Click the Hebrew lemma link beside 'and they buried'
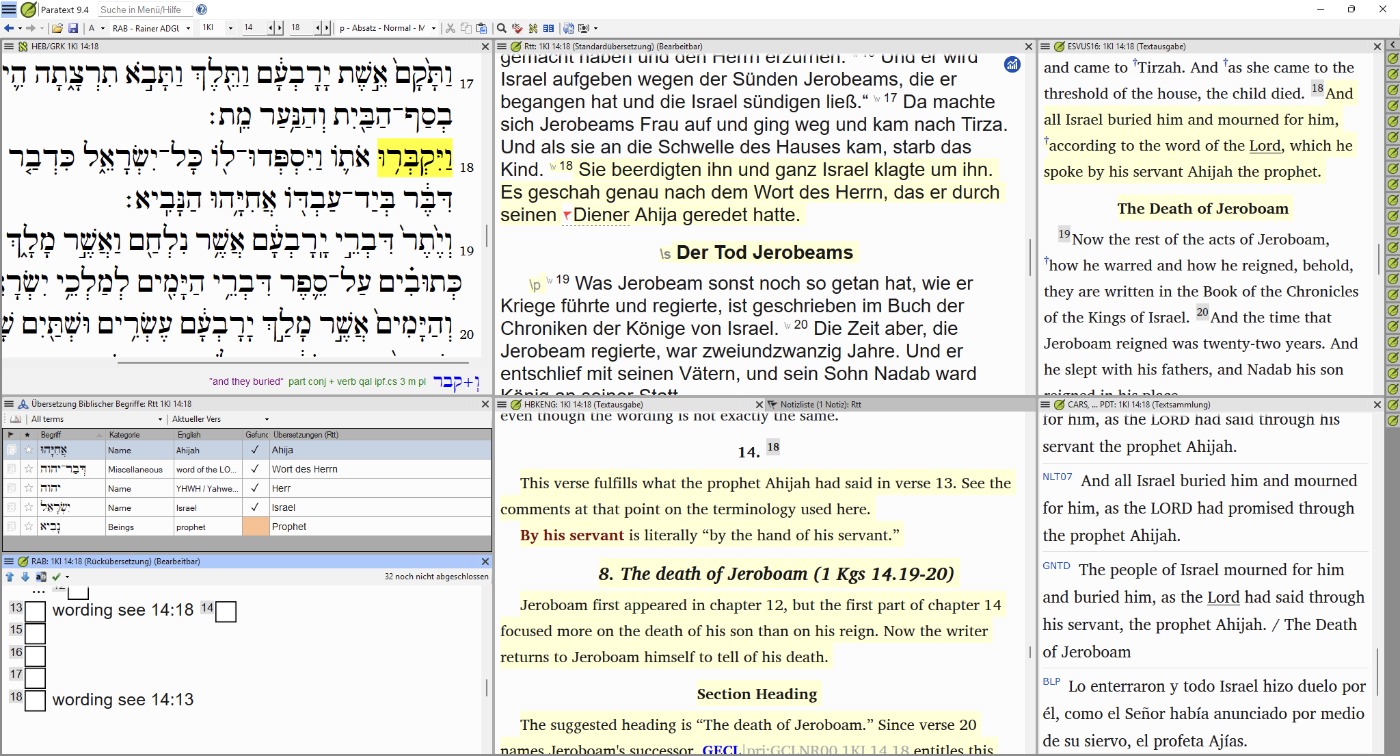The height and width of the screenshot is (756, 1400). click(457, 381)
